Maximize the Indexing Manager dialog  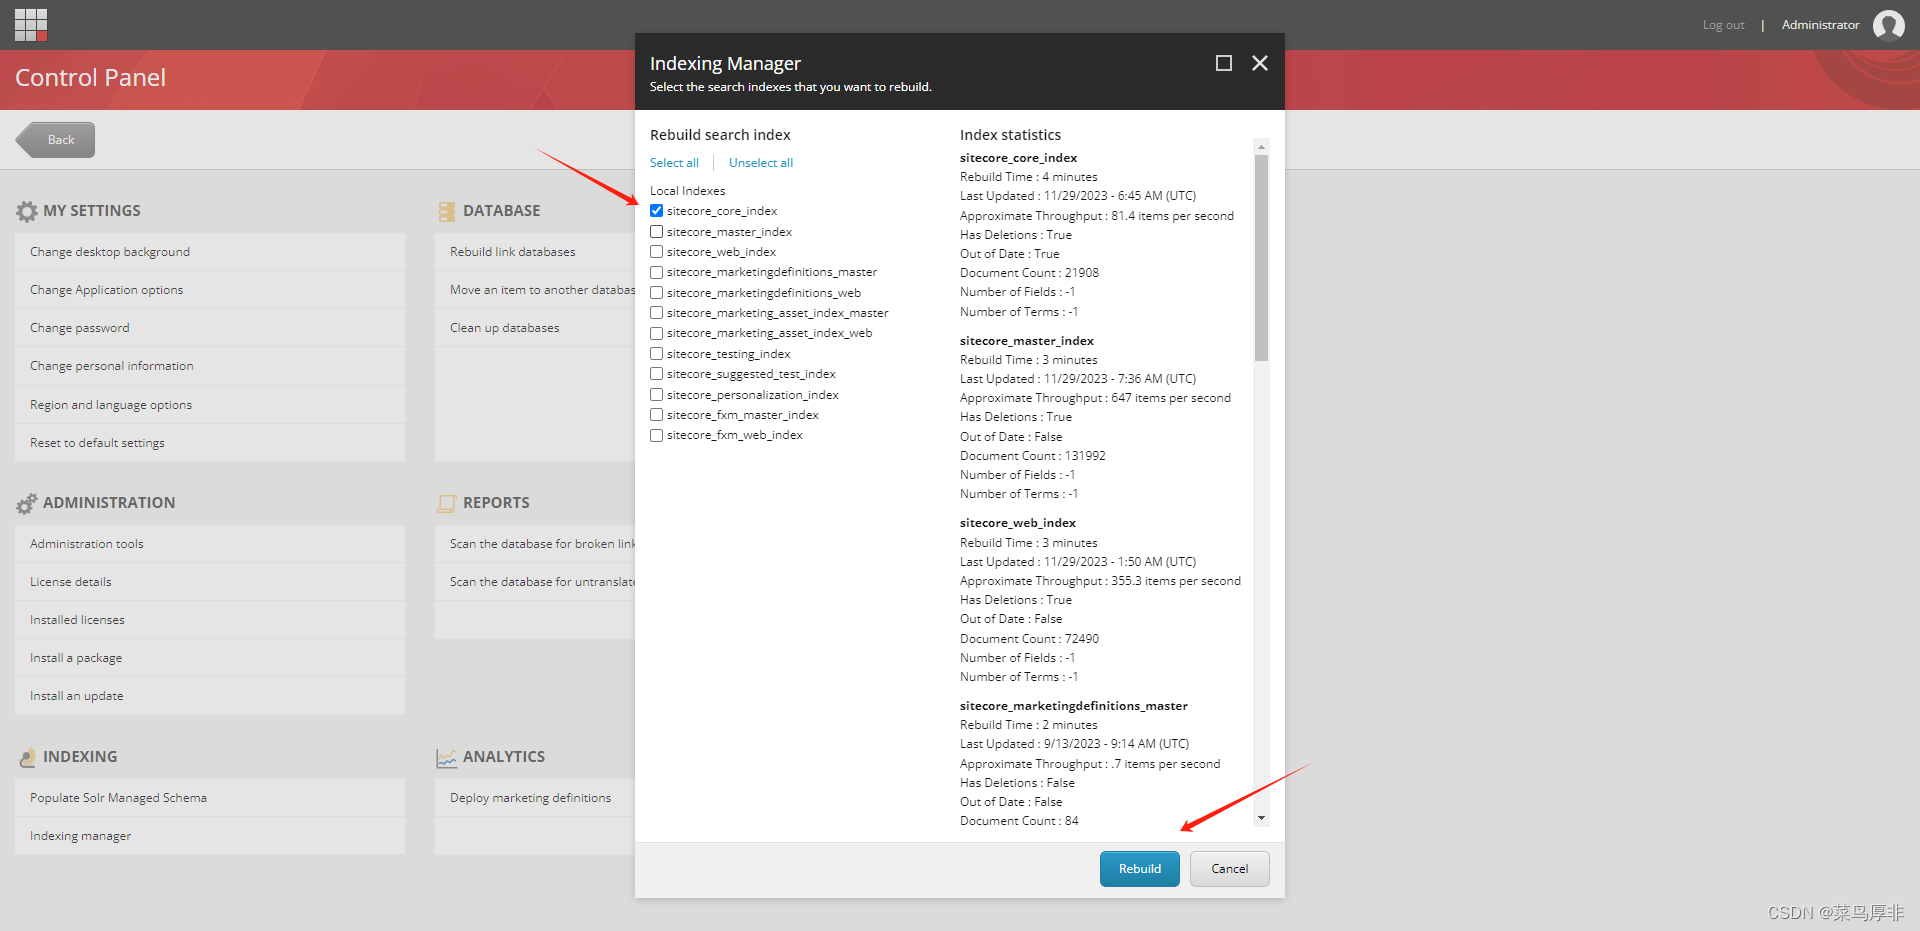click(x=1223, y=63)
